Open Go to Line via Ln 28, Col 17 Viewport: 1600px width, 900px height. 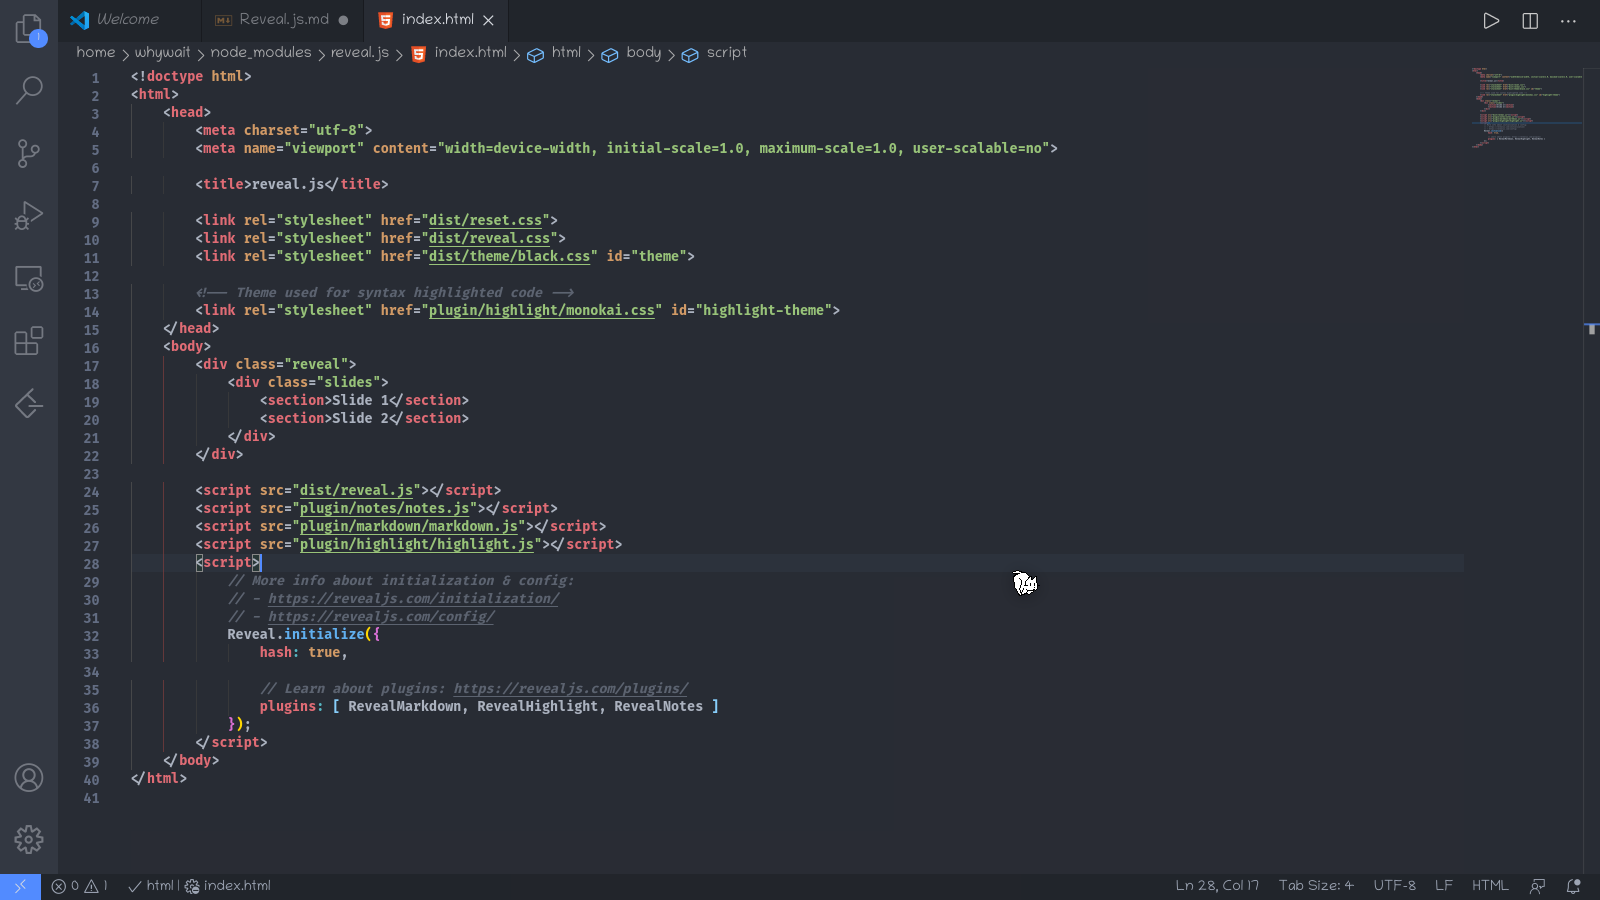pos(1217,886)
